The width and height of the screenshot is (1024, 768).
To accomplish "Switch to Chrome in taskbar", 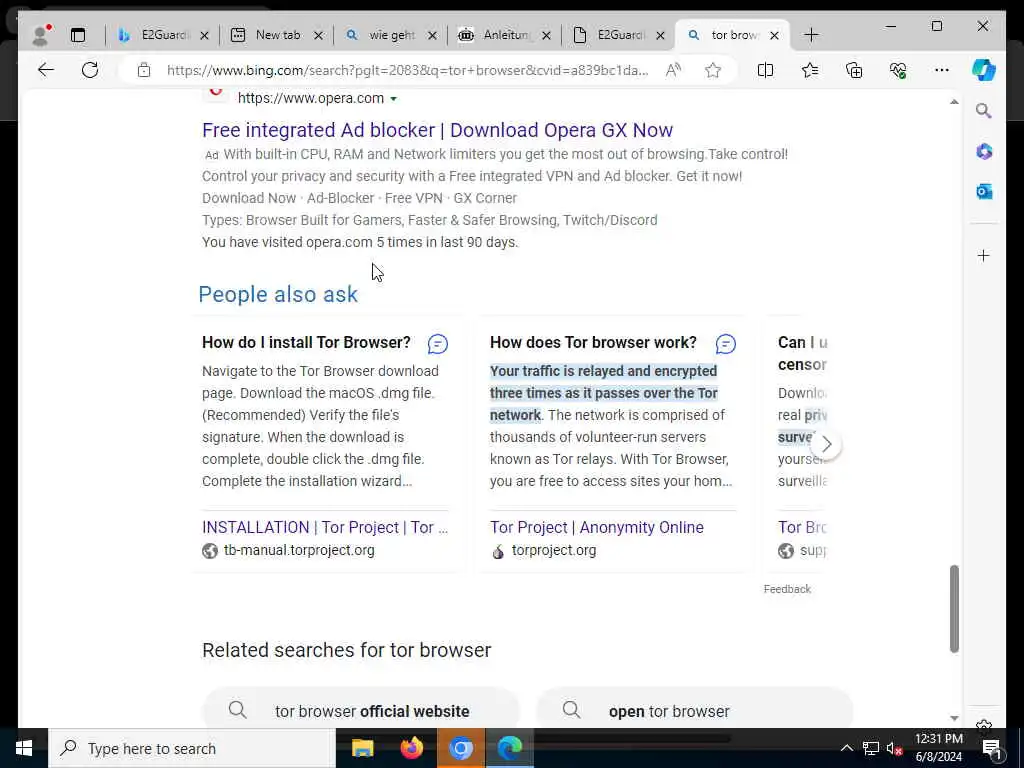I will (460, 748).
